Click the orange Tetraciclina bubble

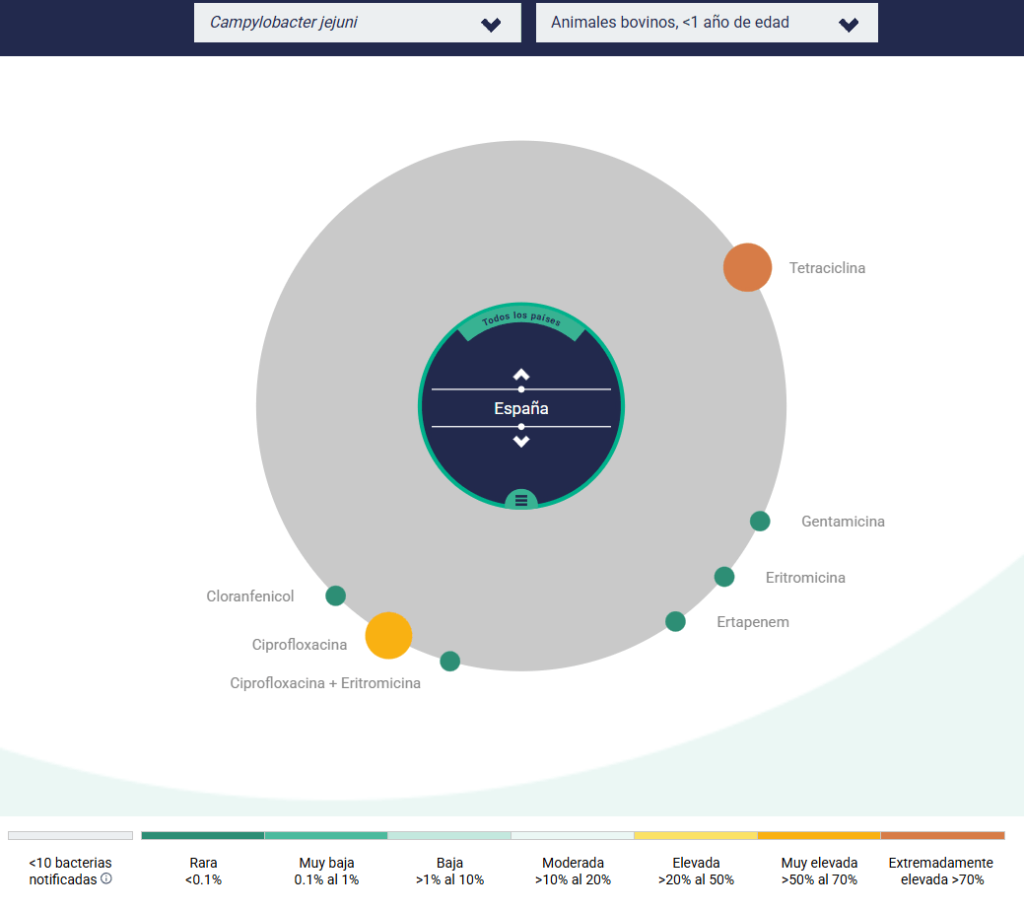click(747, 267)
